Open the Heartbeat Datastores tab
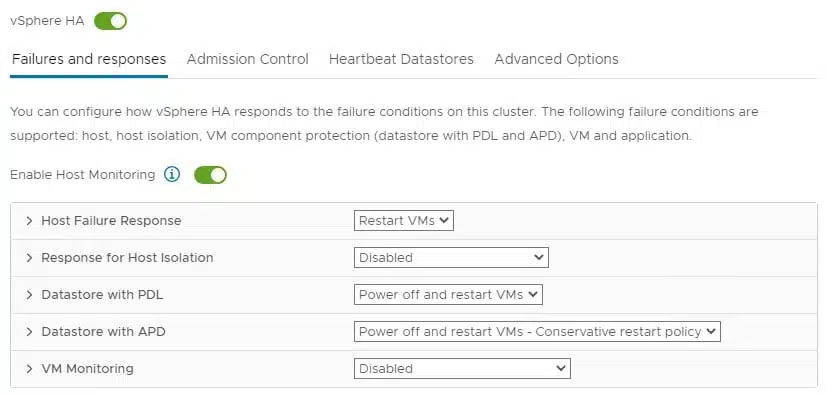Viewport: 827px width, 395px height. pos(401,59)
